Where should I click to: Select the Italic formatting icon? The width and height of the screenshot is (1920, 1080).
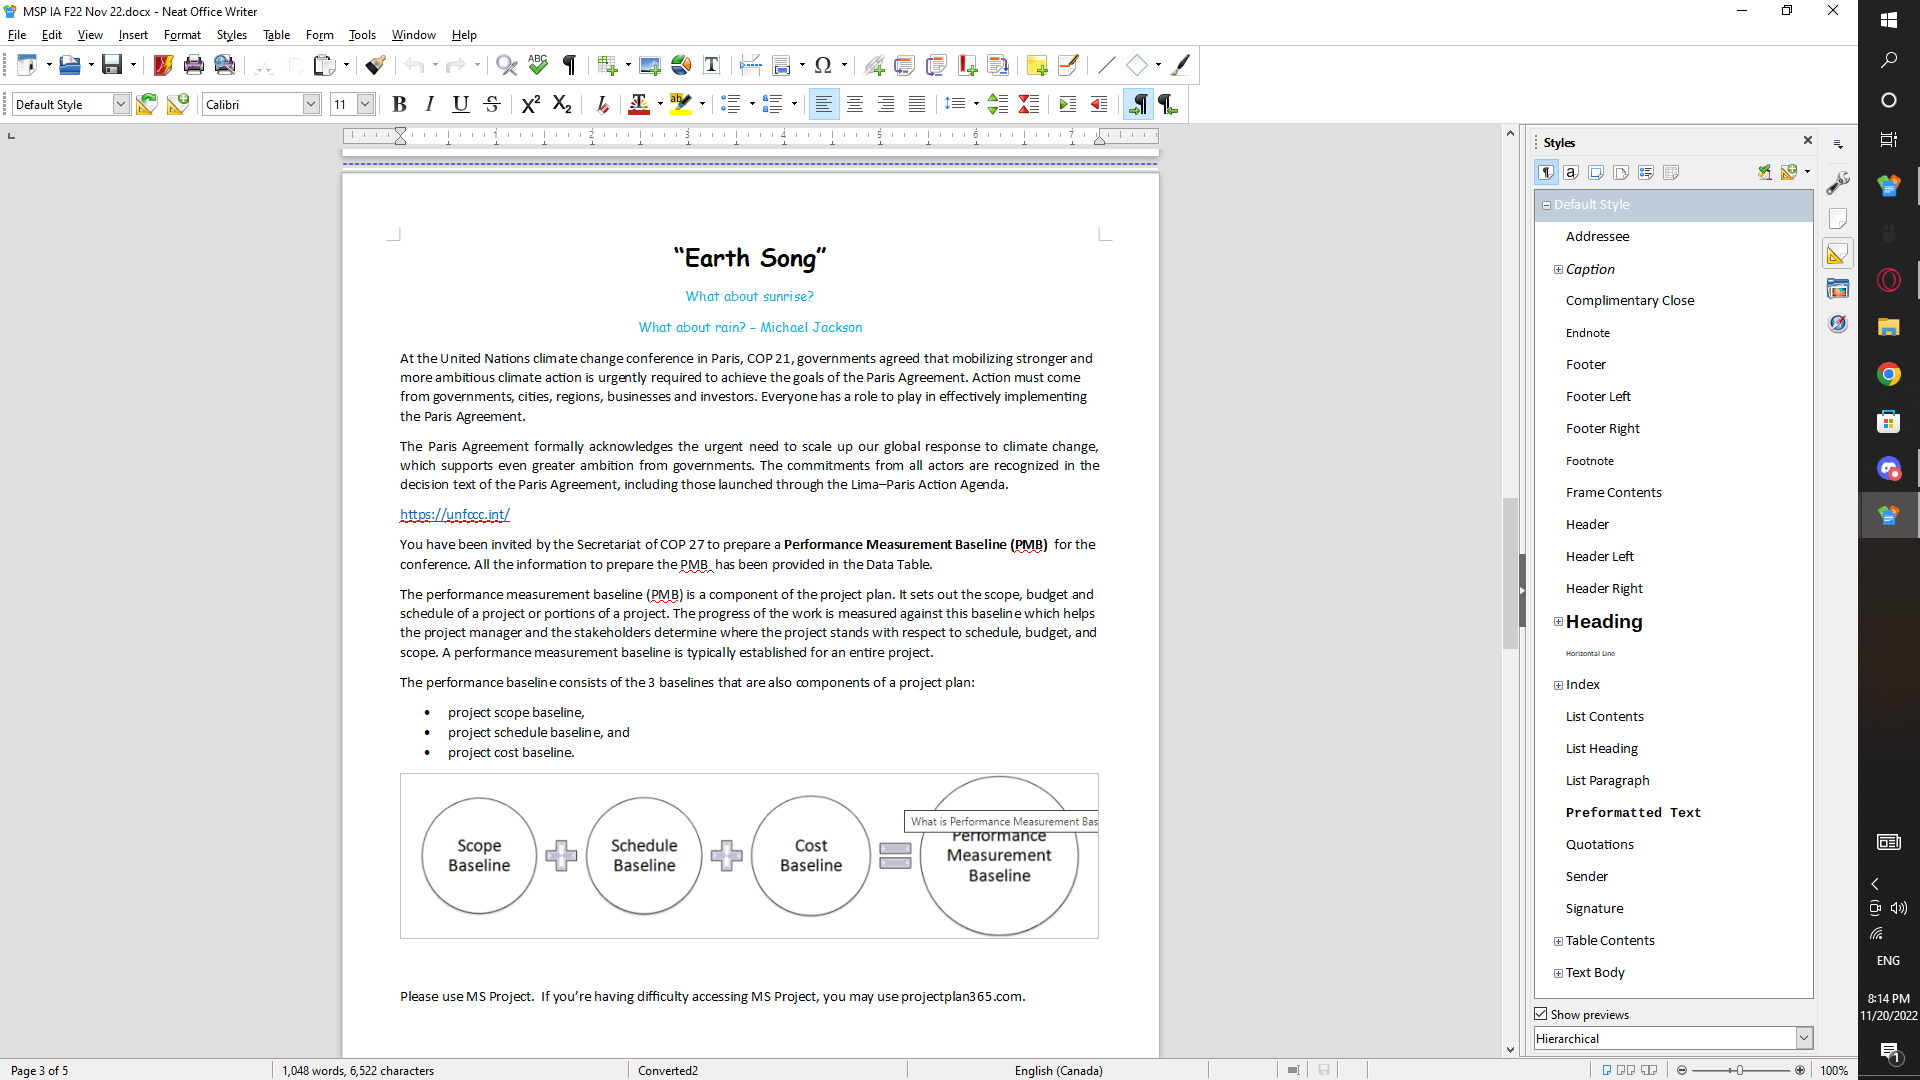[x=429, y=104]
